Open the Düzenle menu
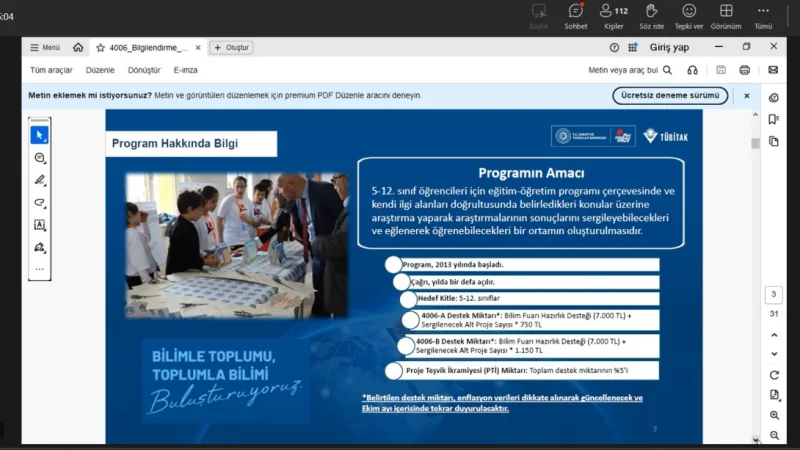The image size is (800, 450). point(100,70)
